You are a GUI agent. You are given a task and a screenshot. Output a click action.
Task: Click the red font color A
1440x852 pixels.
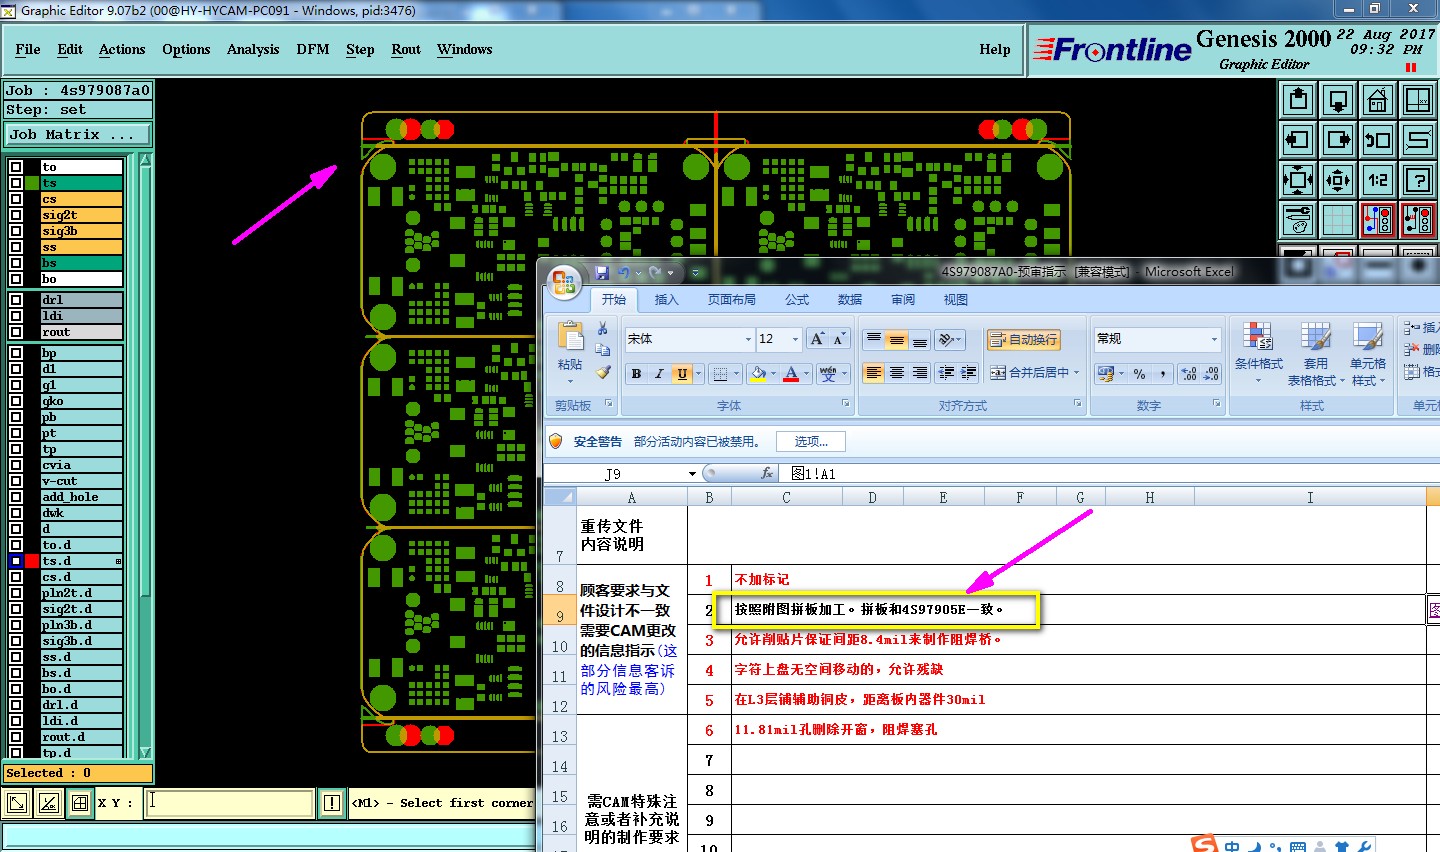pos(791,373)
